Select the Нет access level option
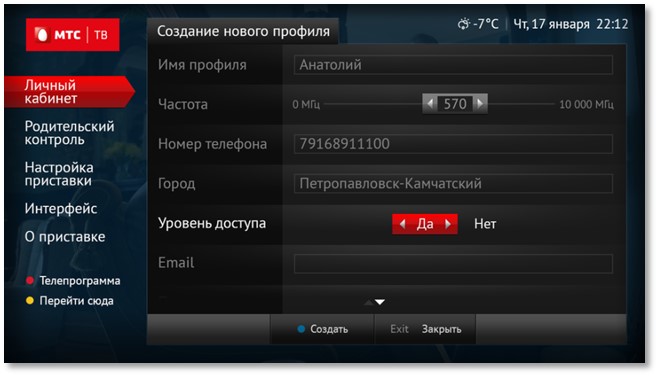 point(485,224)
